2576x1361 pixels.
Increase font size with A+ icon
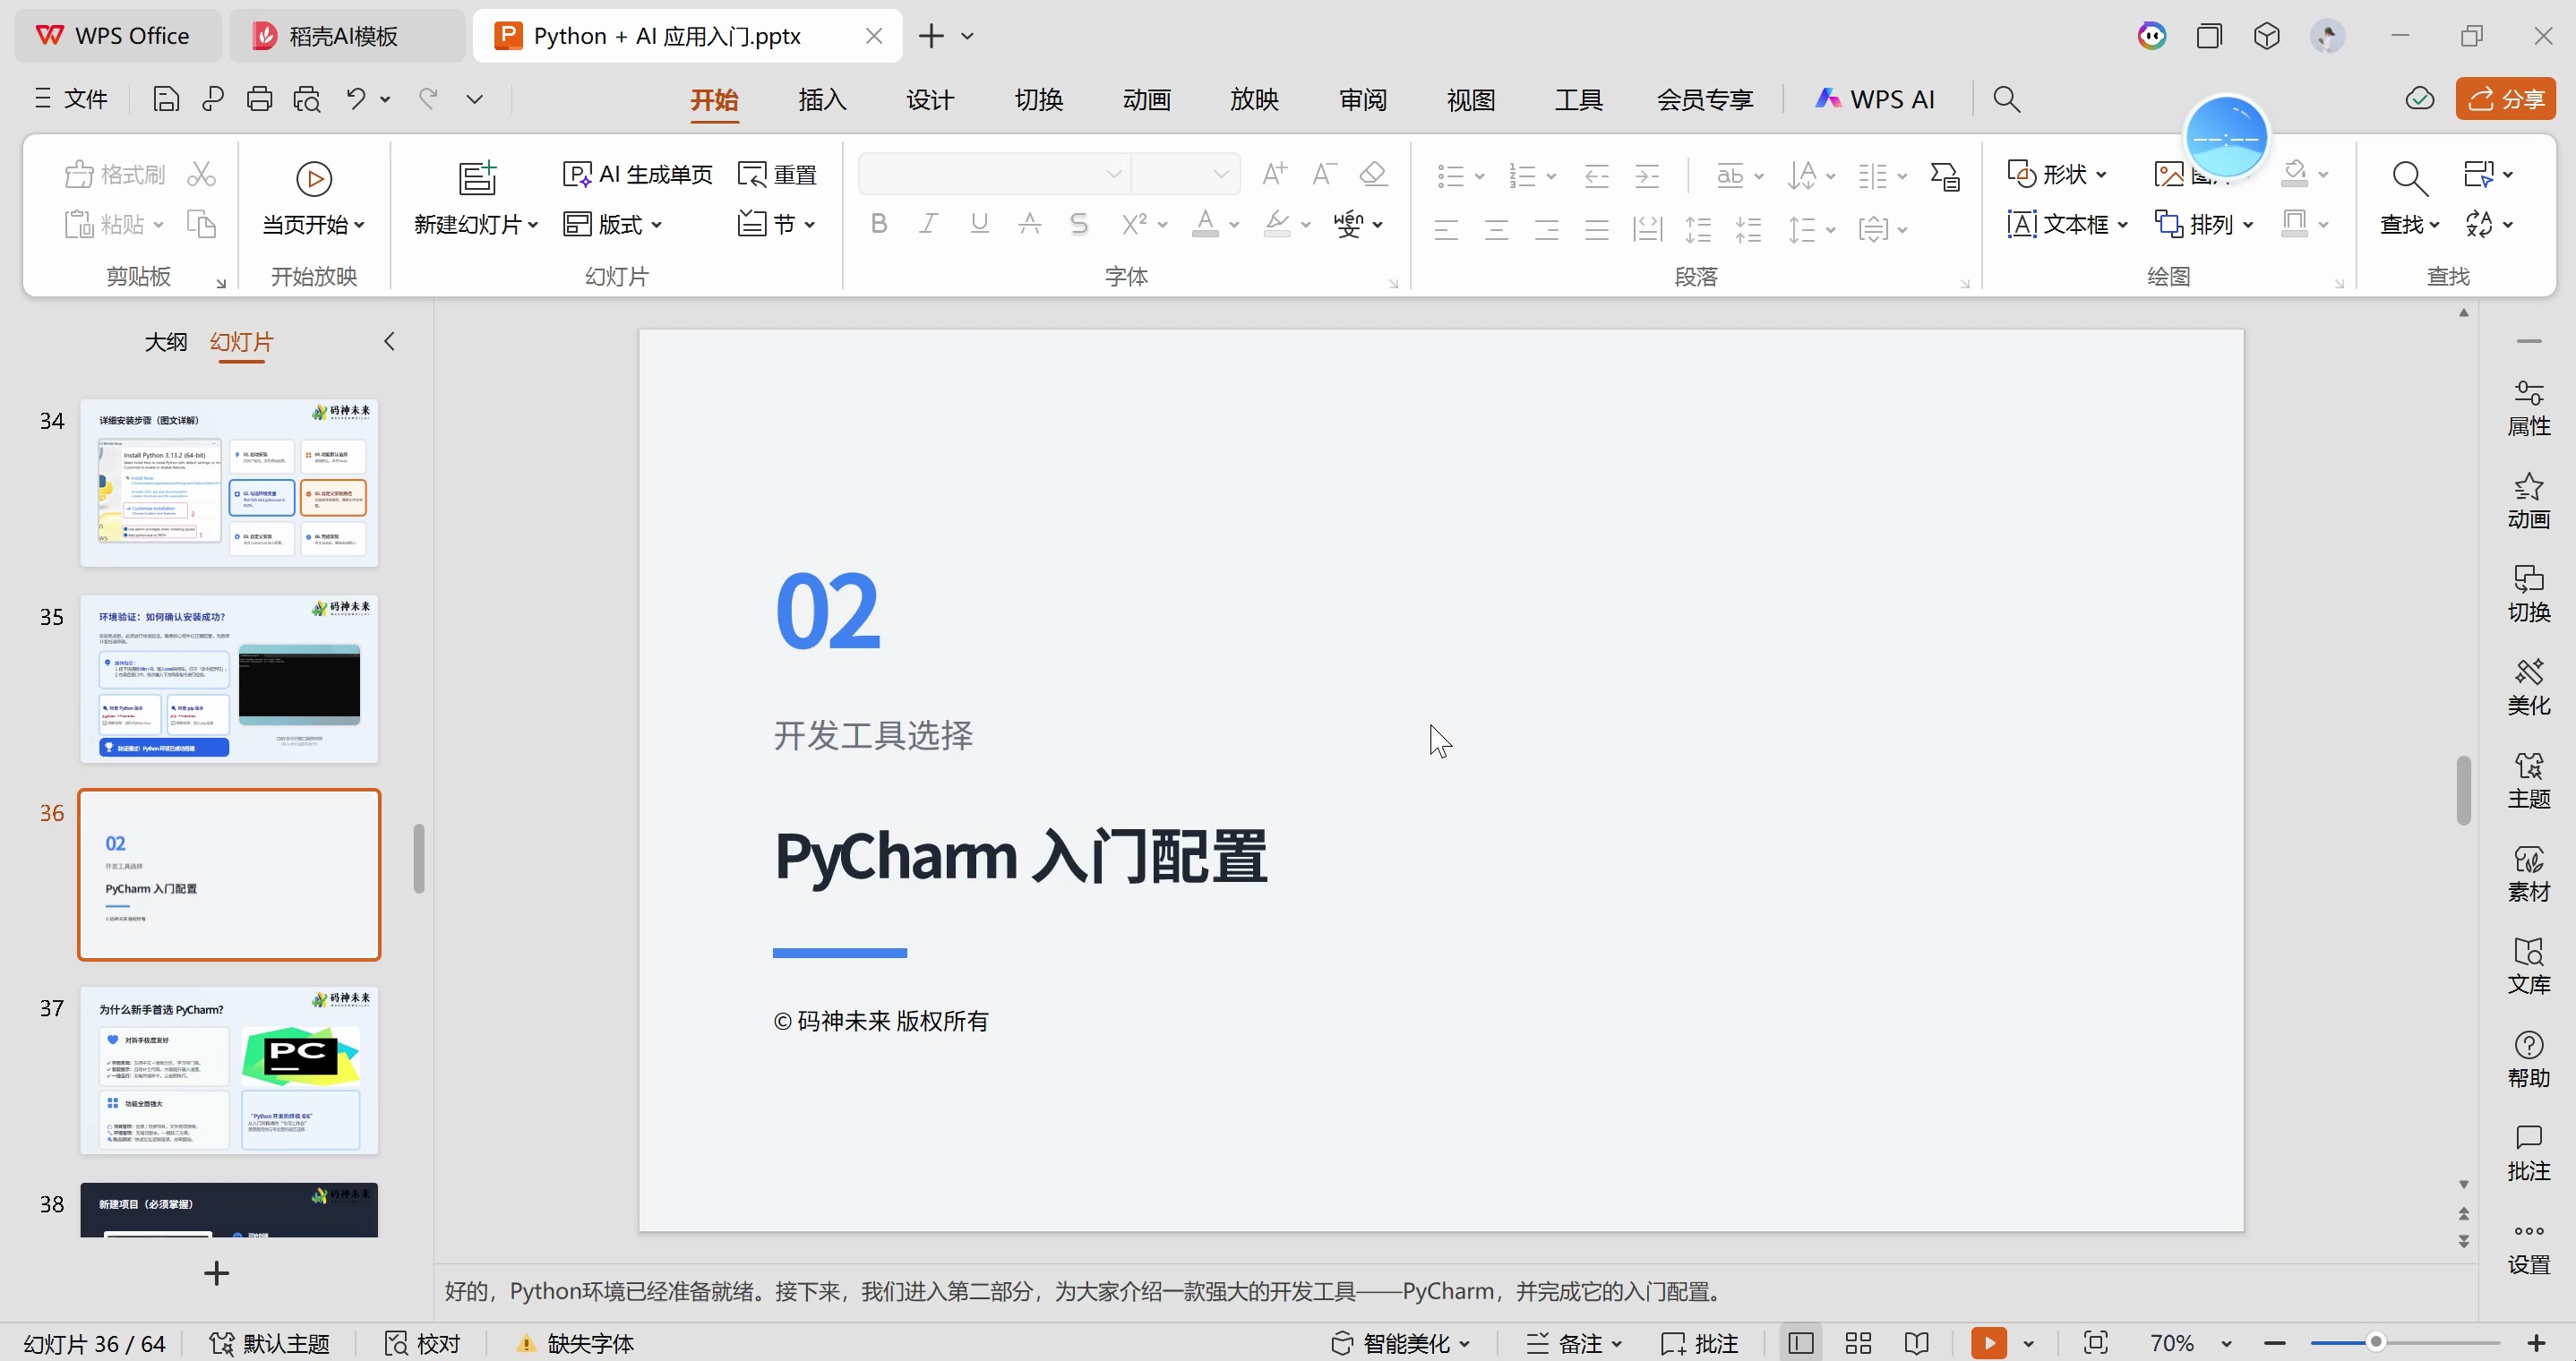coord(1274,174)
